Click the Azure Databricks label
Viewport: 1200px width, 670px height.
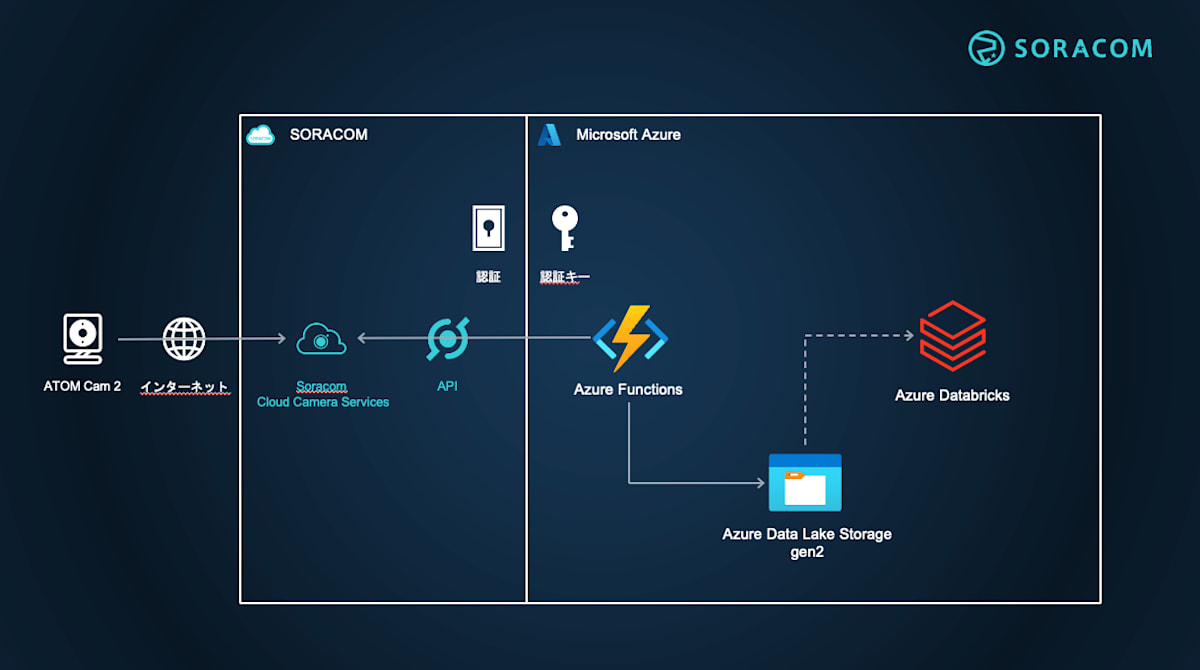tap(952, 395)
